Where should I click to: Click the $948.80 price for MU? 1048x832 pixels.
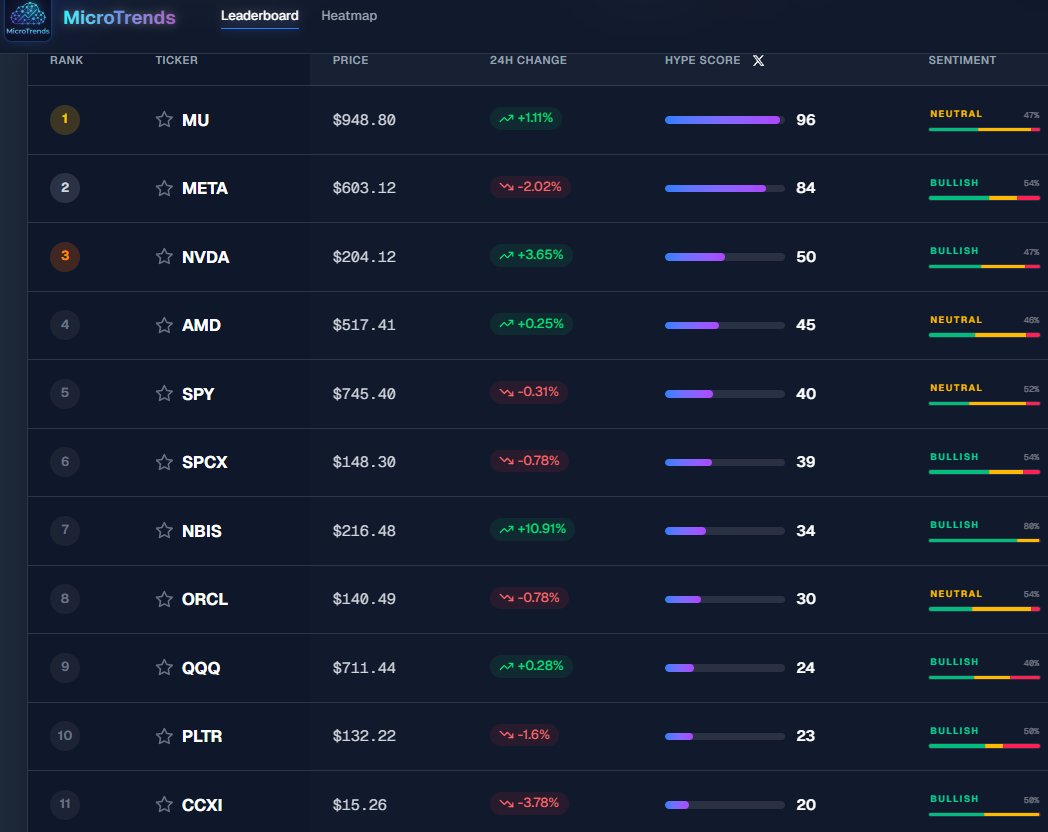[x=364, y=120]
